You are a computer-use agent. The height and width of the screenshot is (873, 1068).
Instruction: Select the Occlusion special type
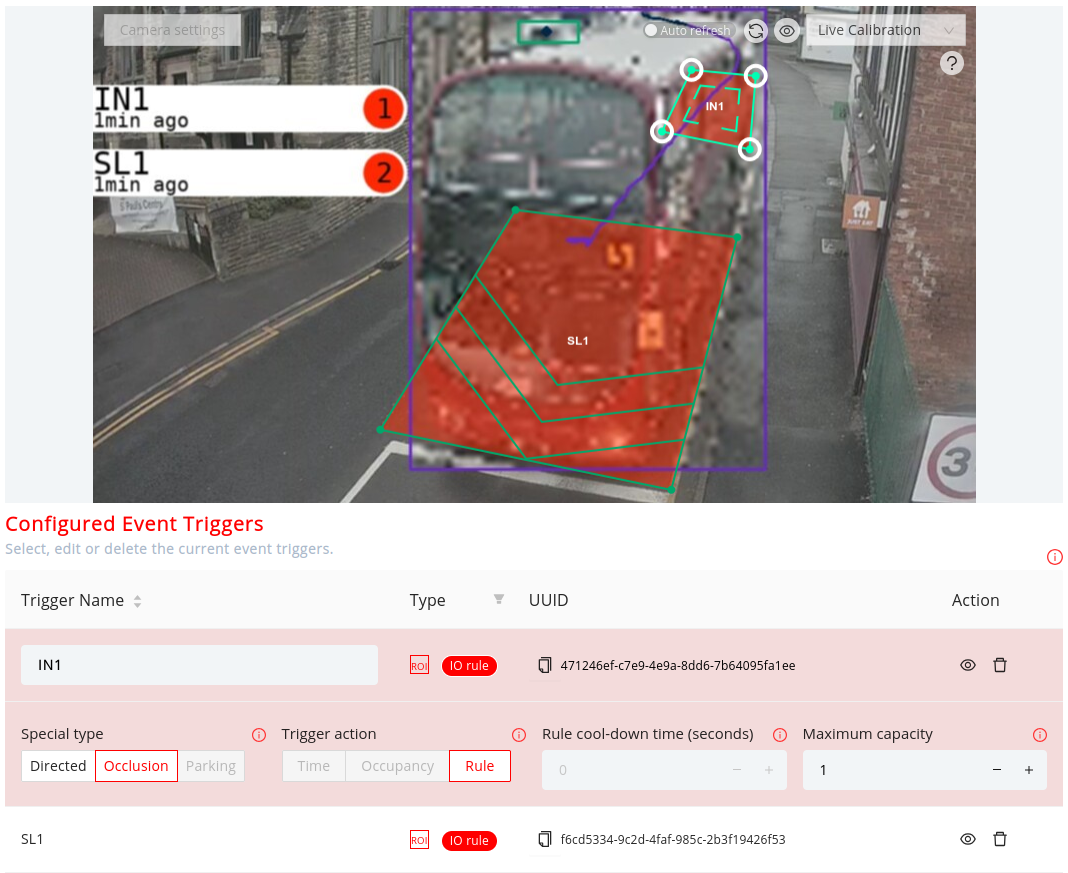click(x=136, y=766)
